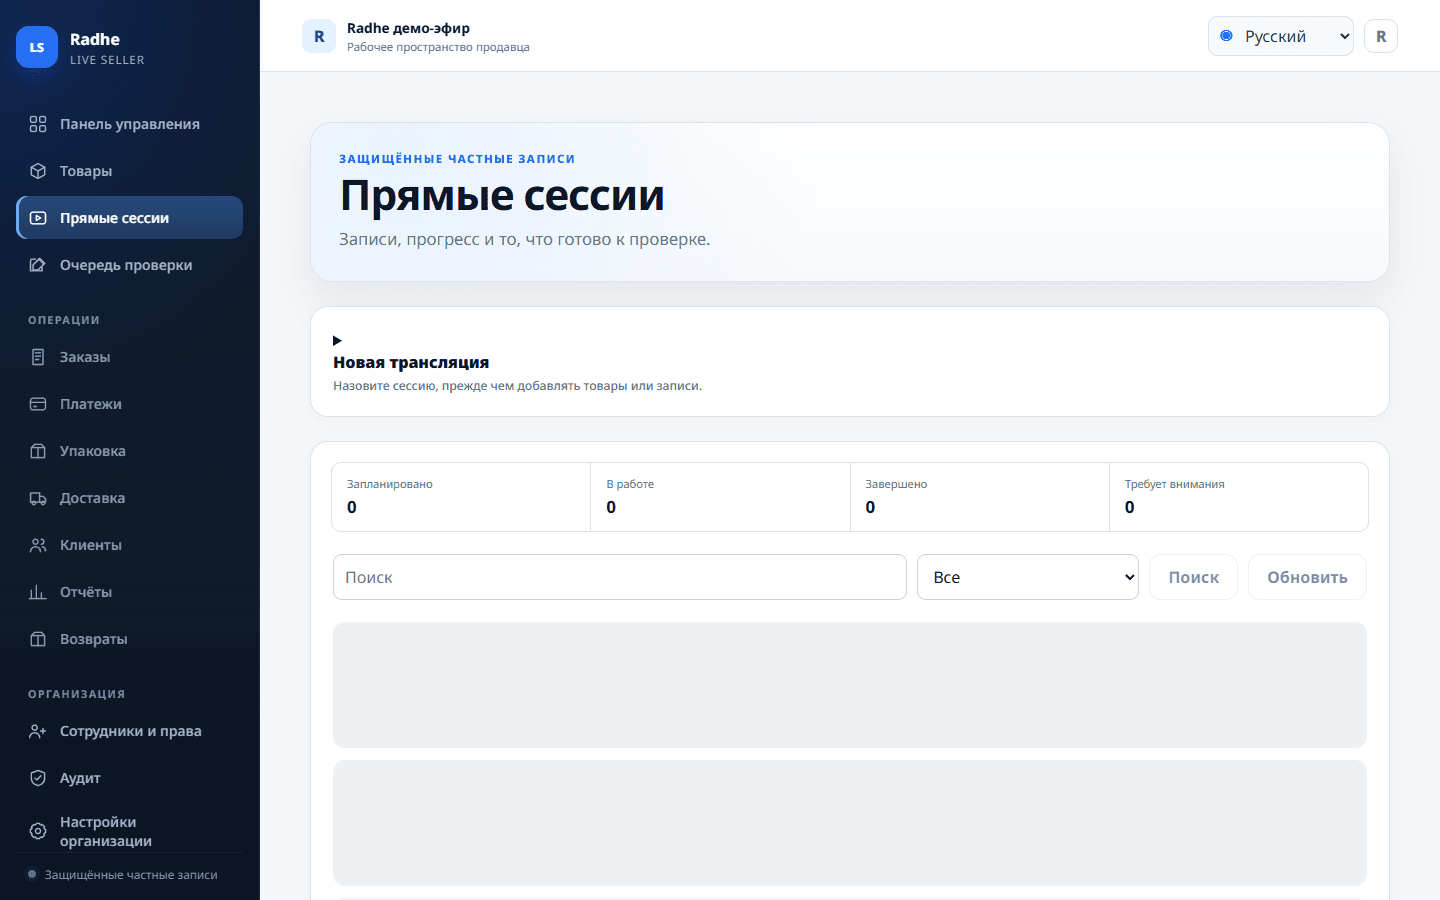Viewport: 1440px width, 900px height.
Task: Click the Прямые сессии play icon
Action: click(x=38, y=218)
